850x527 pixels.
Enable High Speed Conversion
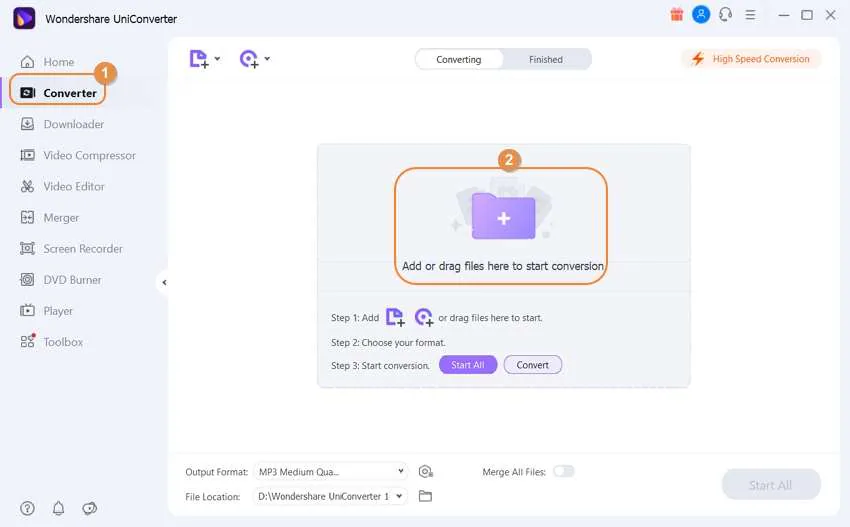coord(751,59)
